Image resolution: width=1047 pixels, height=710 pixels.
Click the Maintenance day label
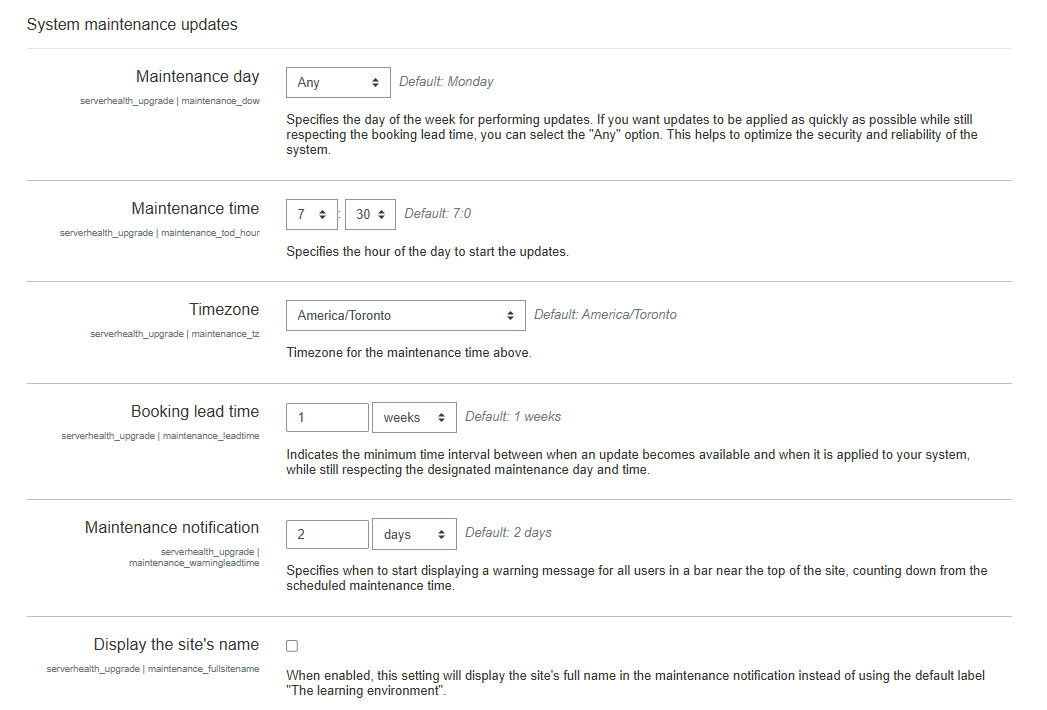click(x=197, y=77)
